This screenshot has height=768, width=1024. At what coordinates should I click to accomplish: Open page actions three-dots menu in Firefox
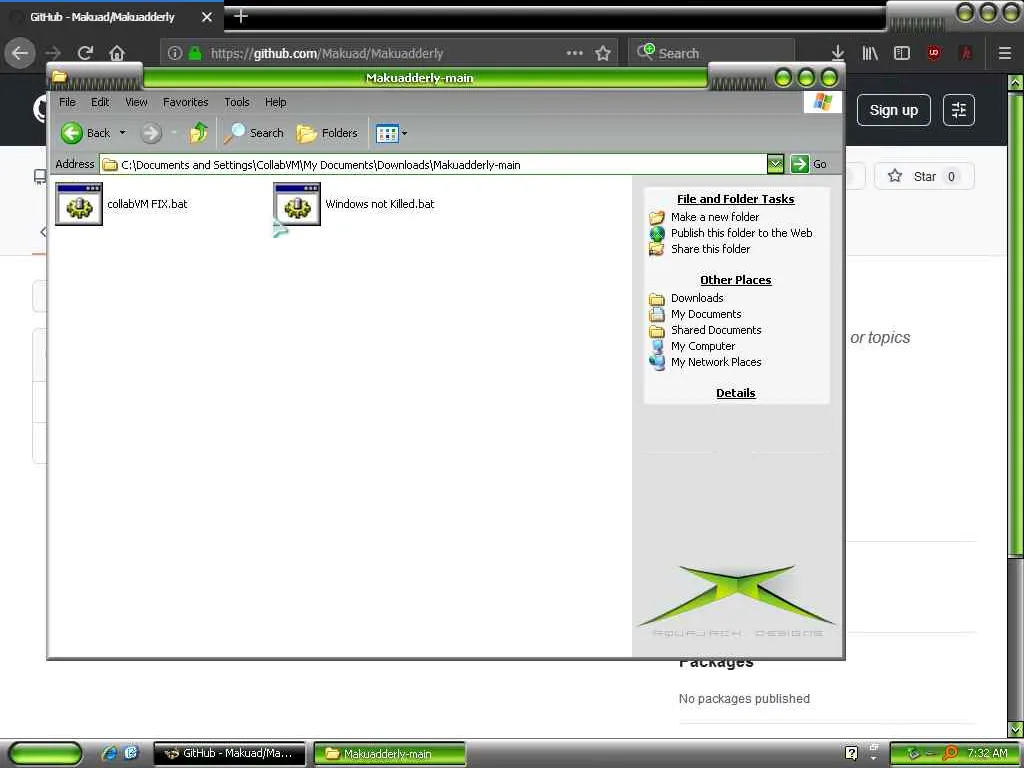pos(575,53)
